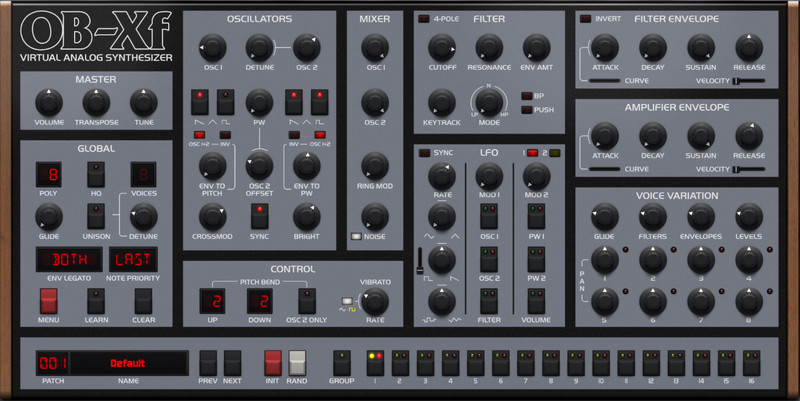
Task: Click the filter envelope Attack knob
Action: [605, 48]
